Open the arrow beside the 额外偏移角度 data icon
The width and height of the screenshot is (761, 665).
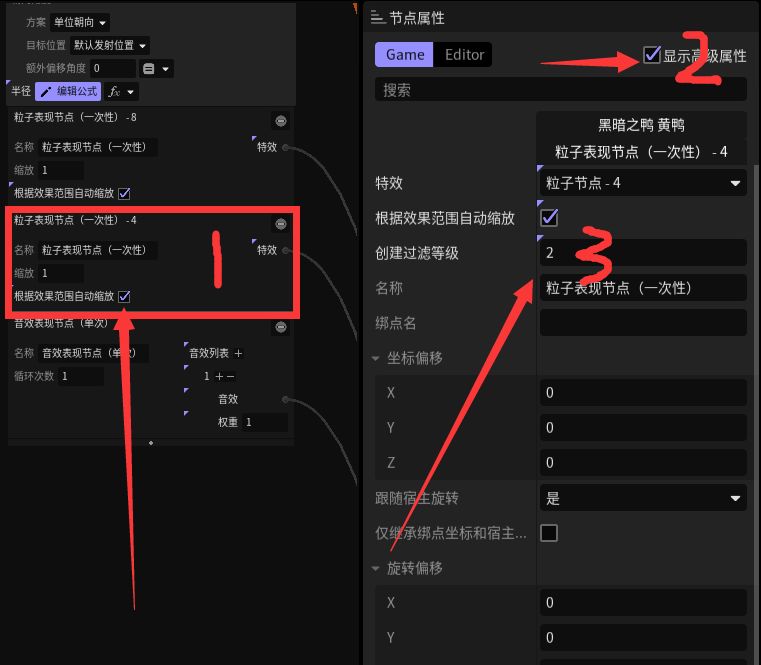(x=165, y=69)
